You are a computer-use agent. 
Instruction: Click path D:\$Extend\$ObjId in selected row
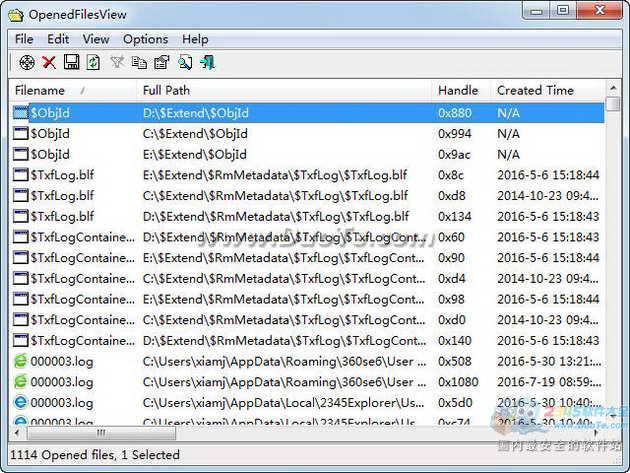pos(196,113)
